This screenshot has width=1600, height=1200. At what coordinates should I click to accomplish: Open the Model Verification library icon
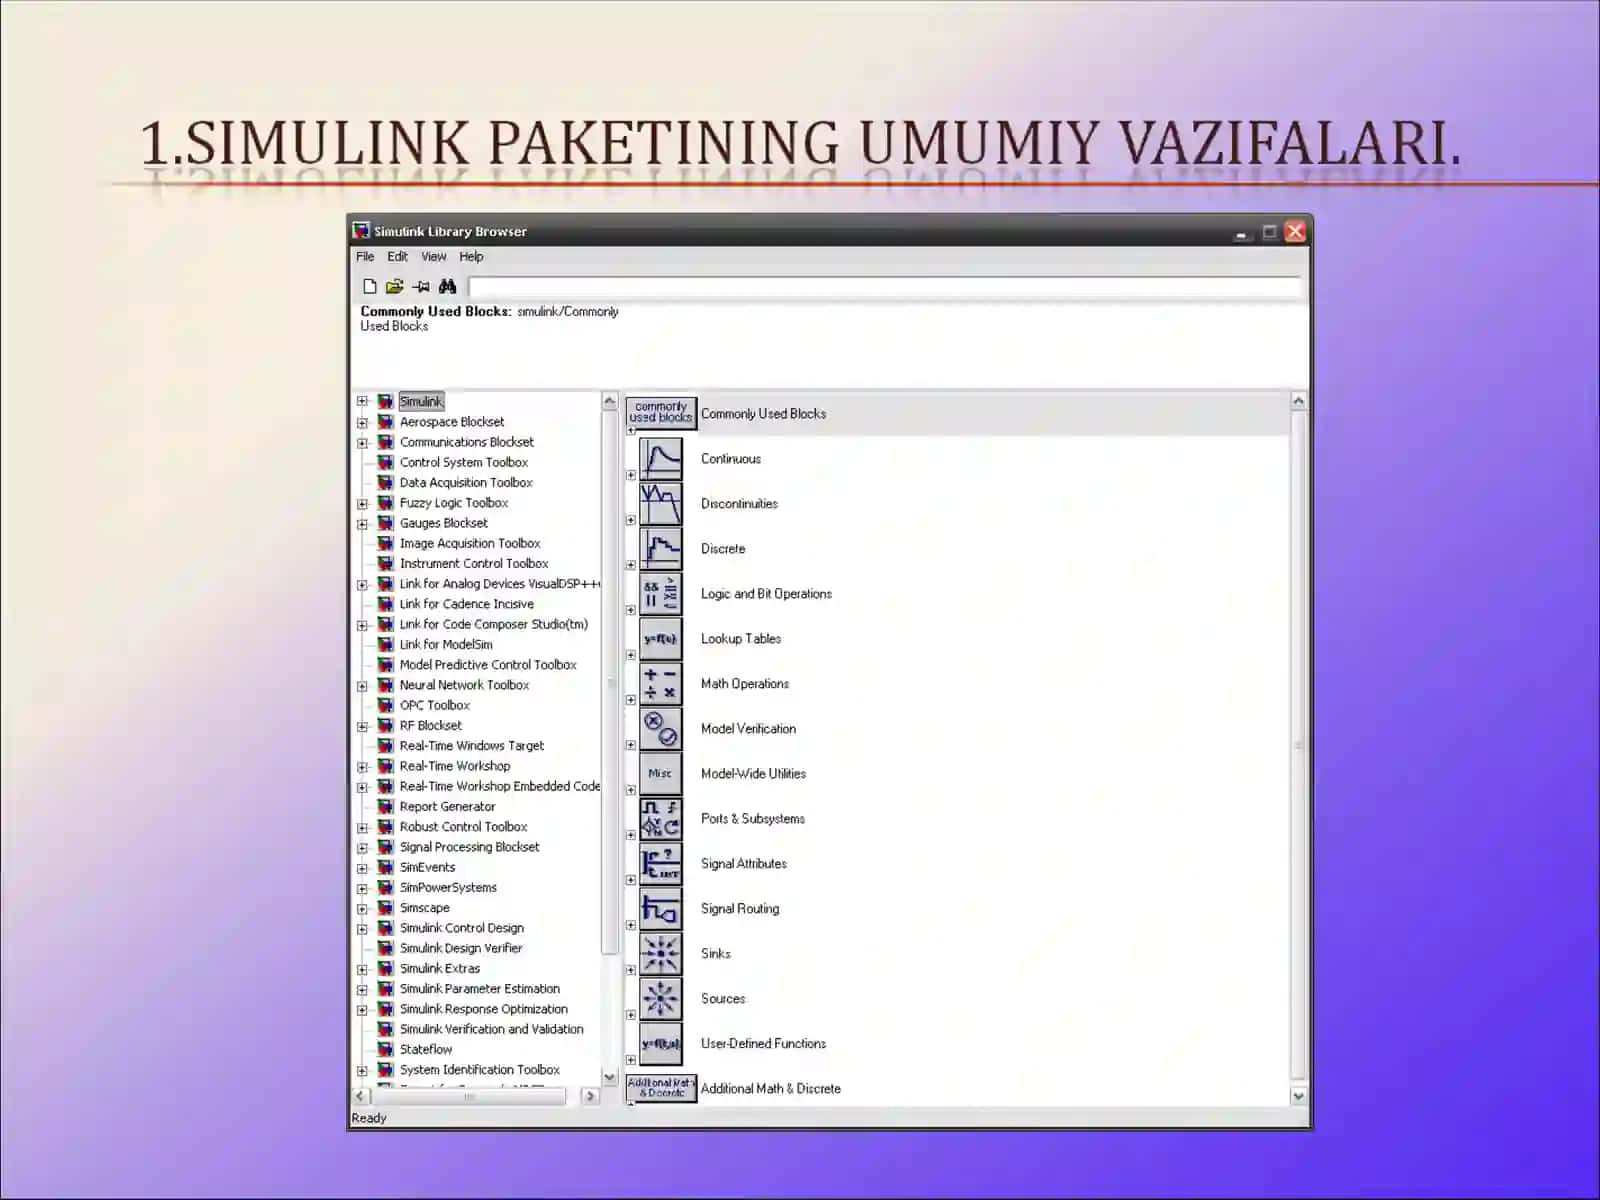[661, 729]
